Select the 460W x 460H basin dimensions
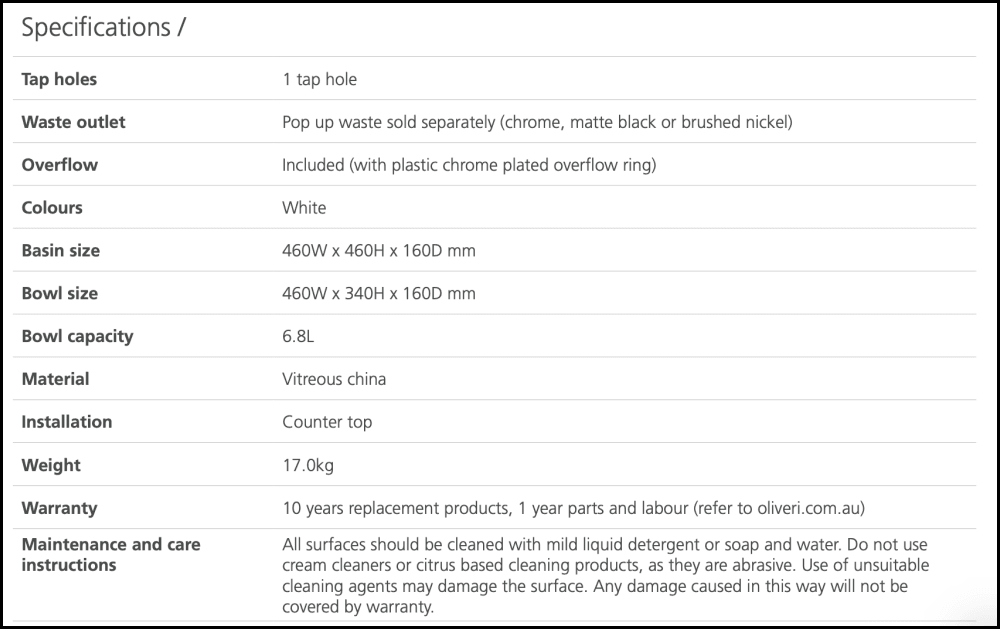 click(x=378, y=251)
